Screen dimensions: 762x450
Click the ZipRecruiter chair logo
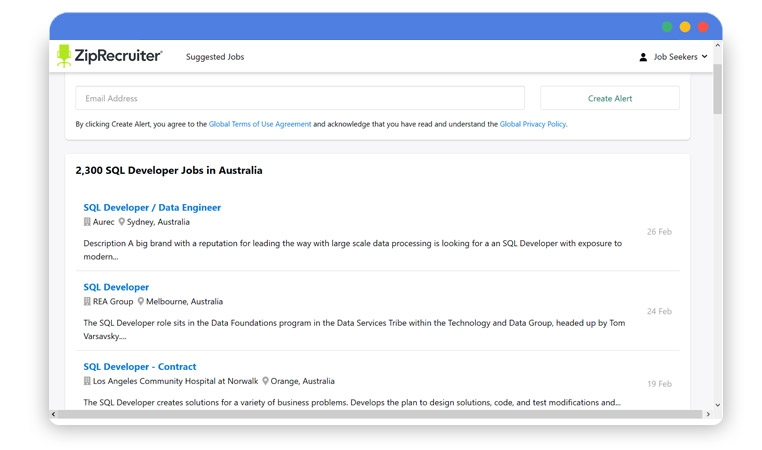[x=65, y=56]
